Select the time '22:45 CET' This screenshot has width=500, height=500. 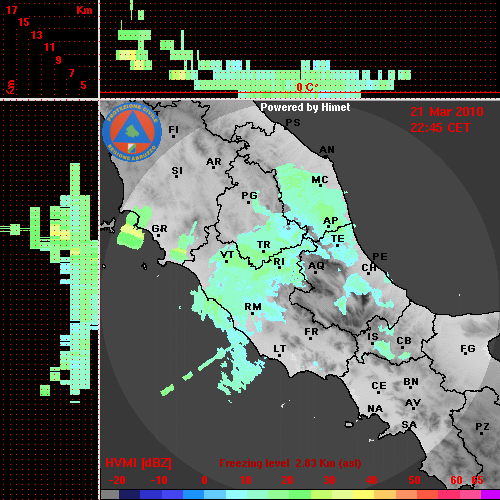(440, 128)
